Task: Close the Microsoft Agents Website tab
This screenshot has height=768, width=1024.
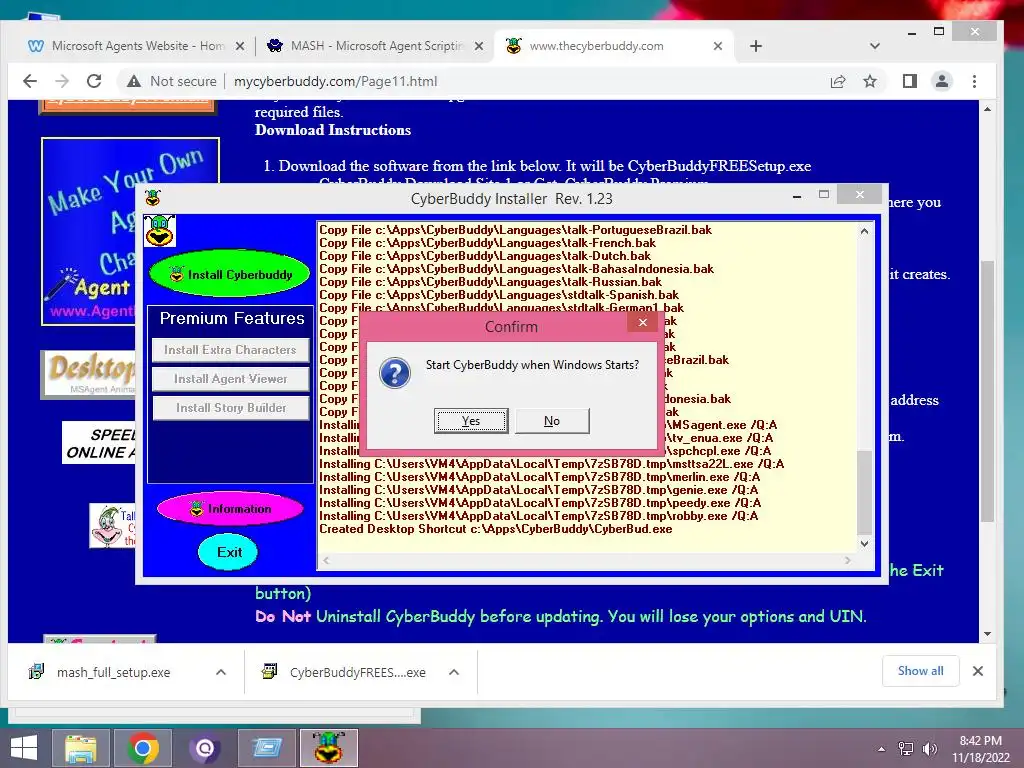Action: 240,46
